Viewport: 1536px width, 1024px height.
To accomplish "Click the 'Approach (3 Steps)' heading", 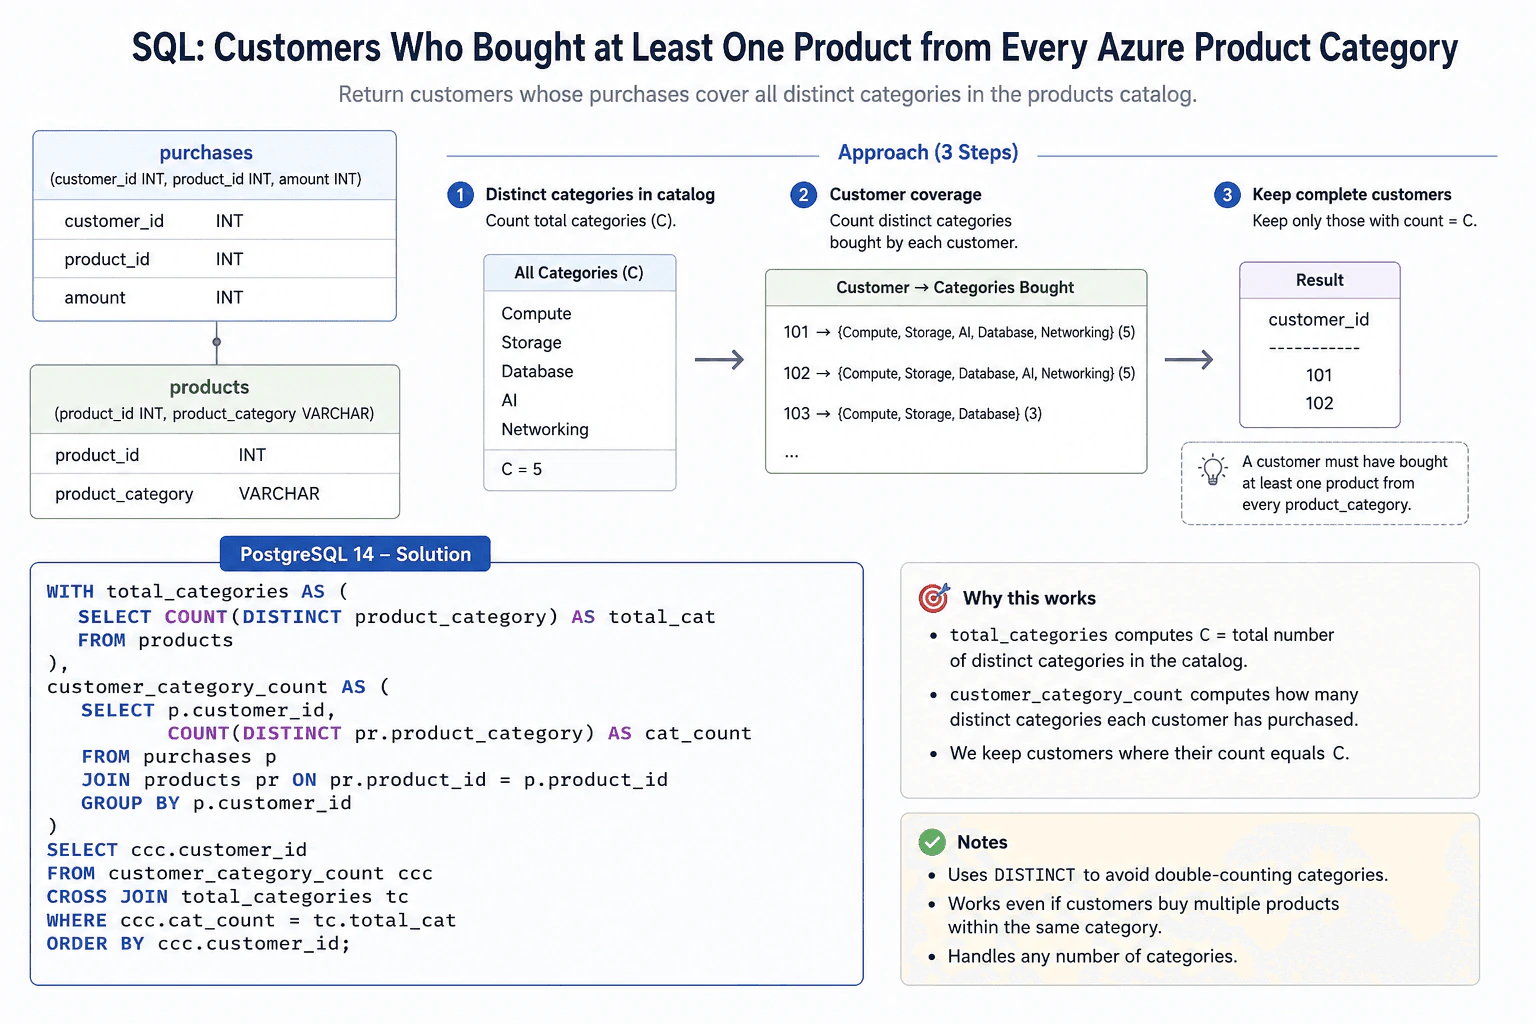I will (x=928, y=152).
